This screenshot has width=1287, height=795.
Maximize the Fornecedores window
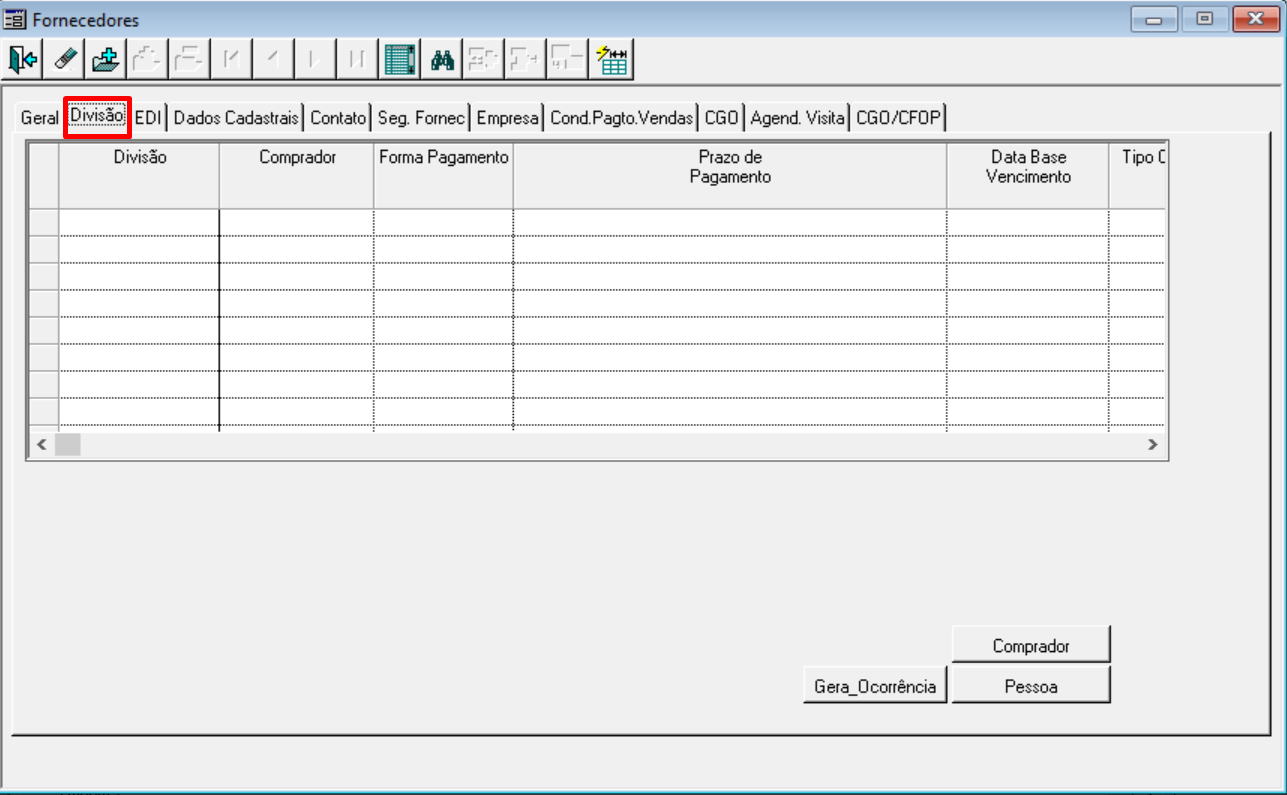pos(1205,19)
